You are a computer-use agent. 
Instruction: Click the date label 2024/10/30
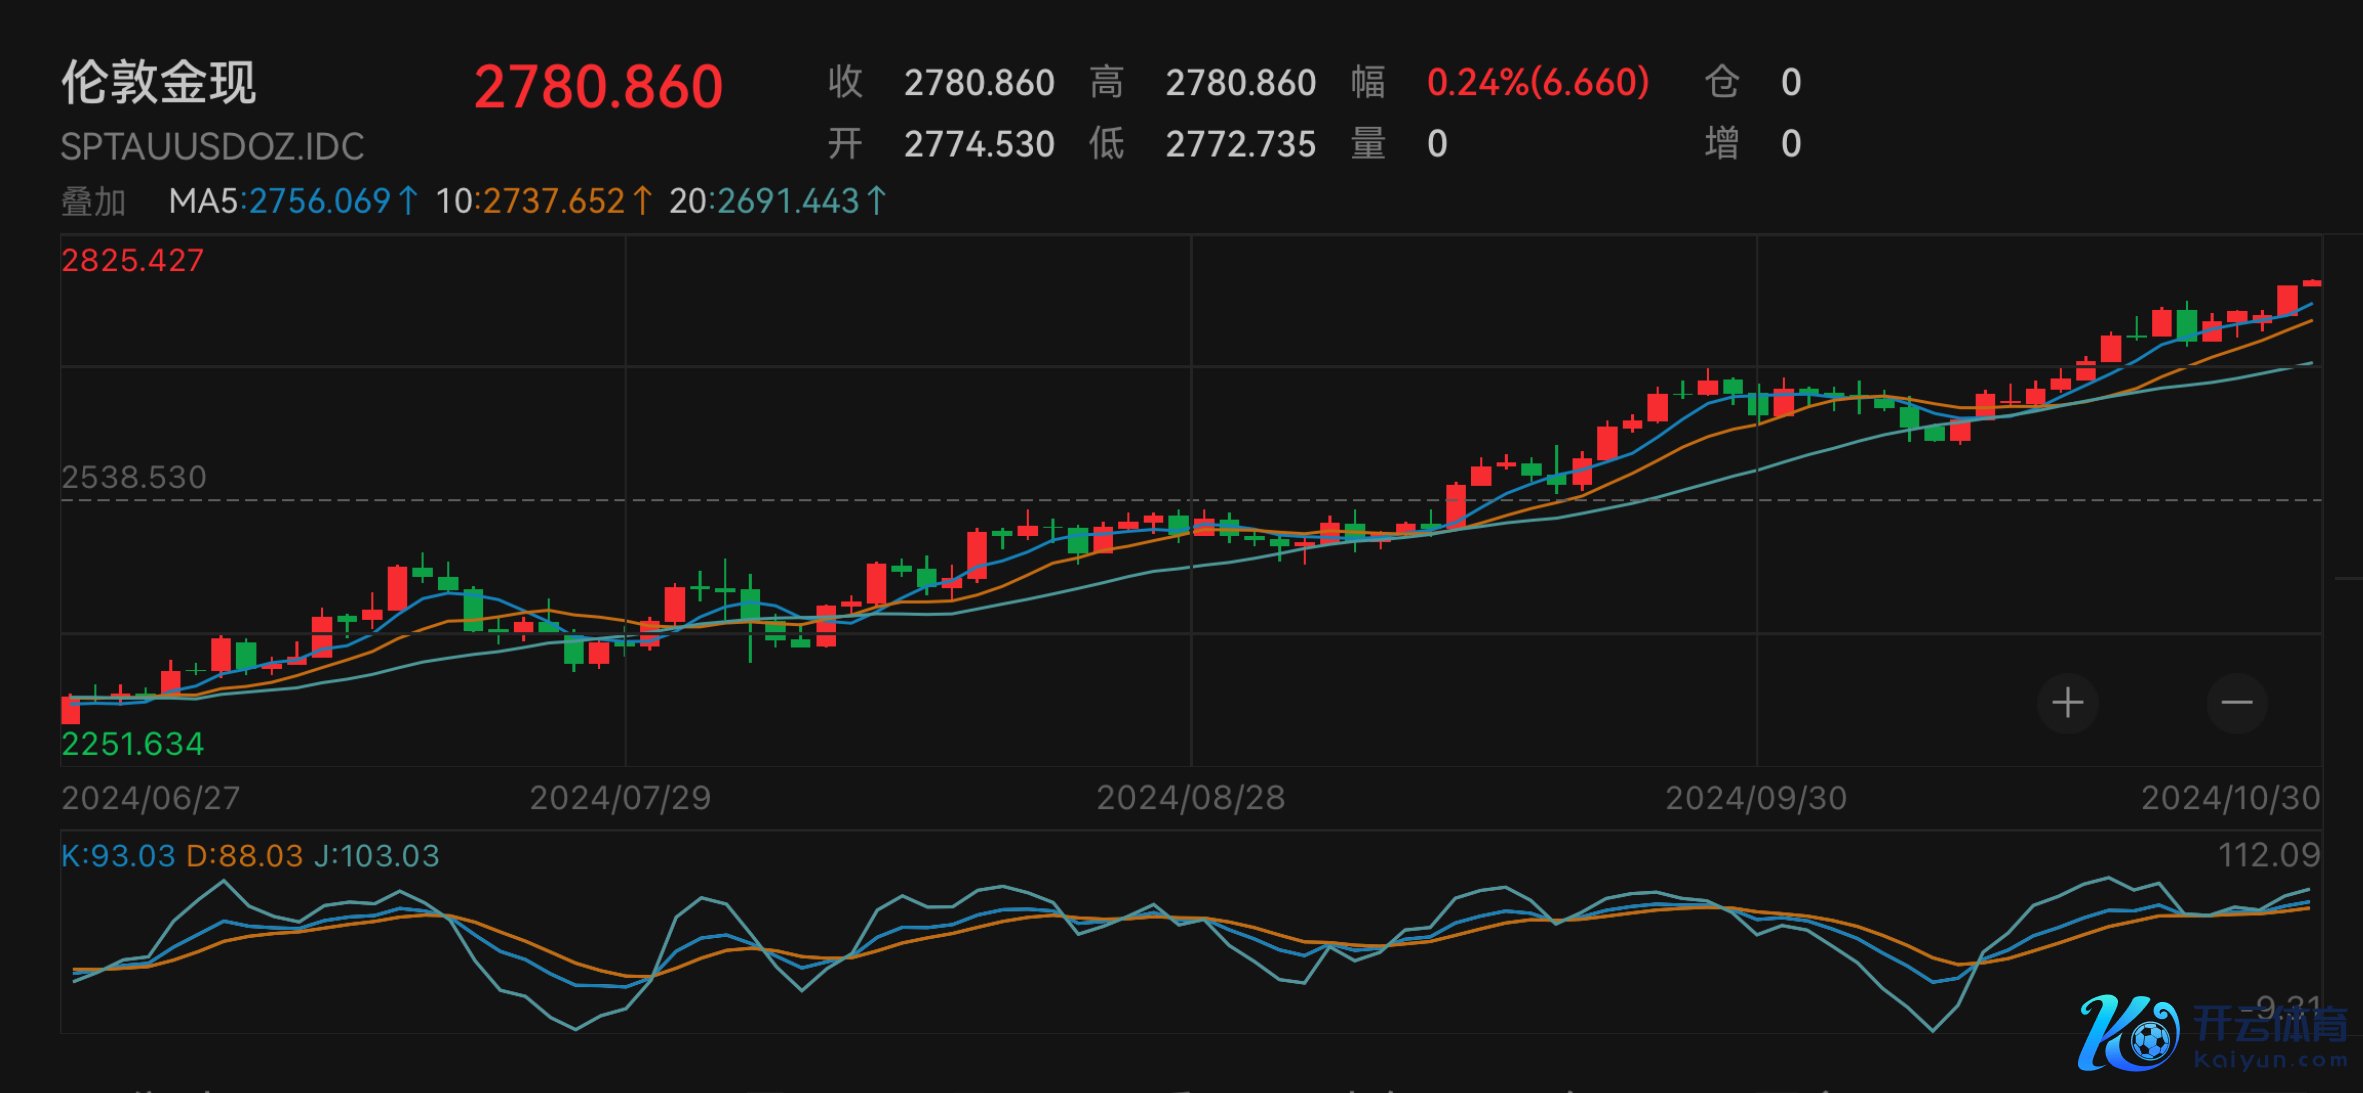click(x=2231, y=798)
